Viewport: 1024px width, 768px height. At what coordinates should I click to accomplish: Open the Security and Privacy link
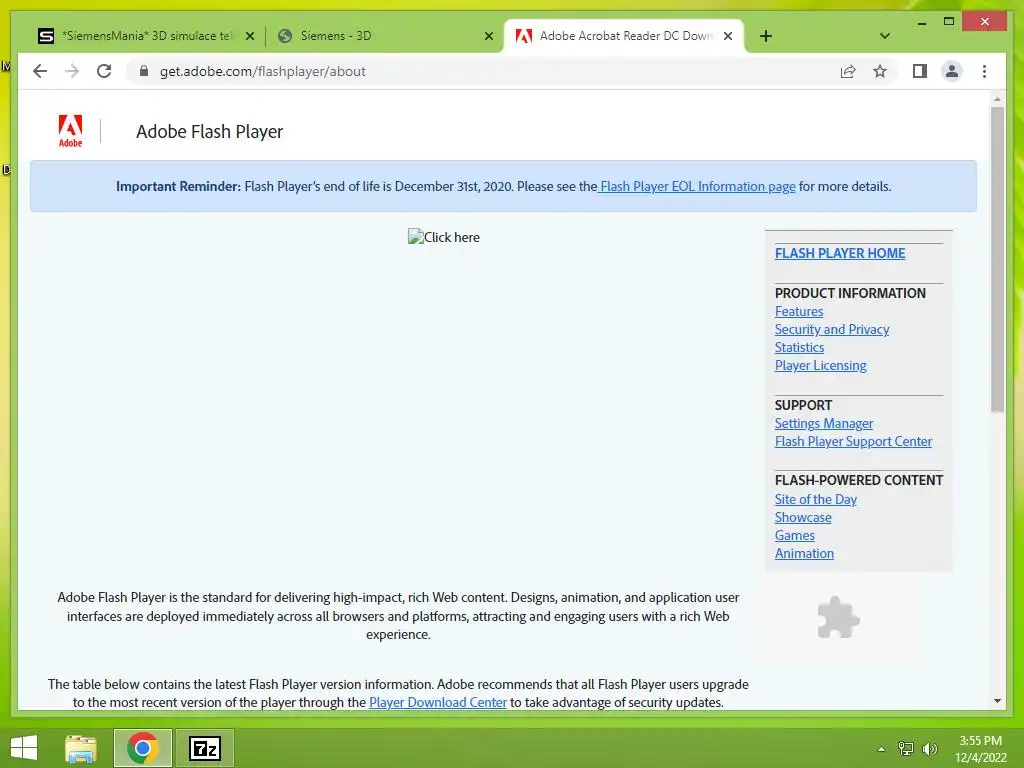(832, 329)
